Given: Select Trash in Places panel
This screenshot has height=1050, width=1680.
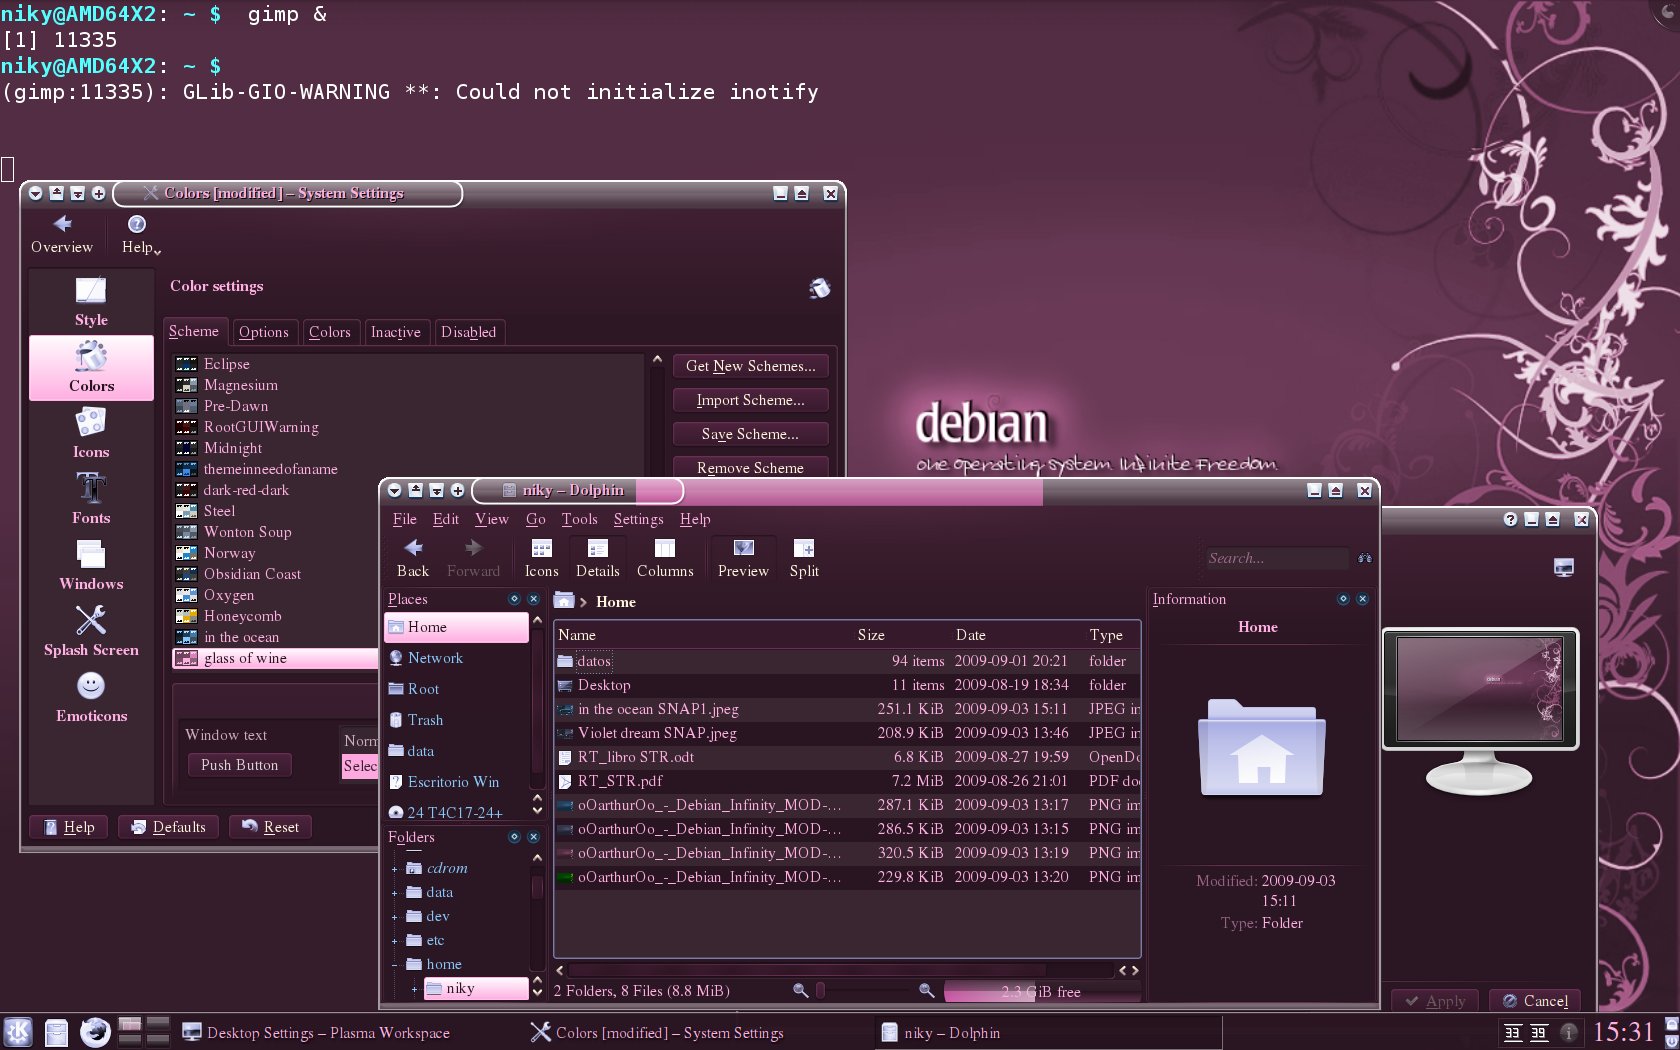Looking at the screenshot, I should (456, 720).
